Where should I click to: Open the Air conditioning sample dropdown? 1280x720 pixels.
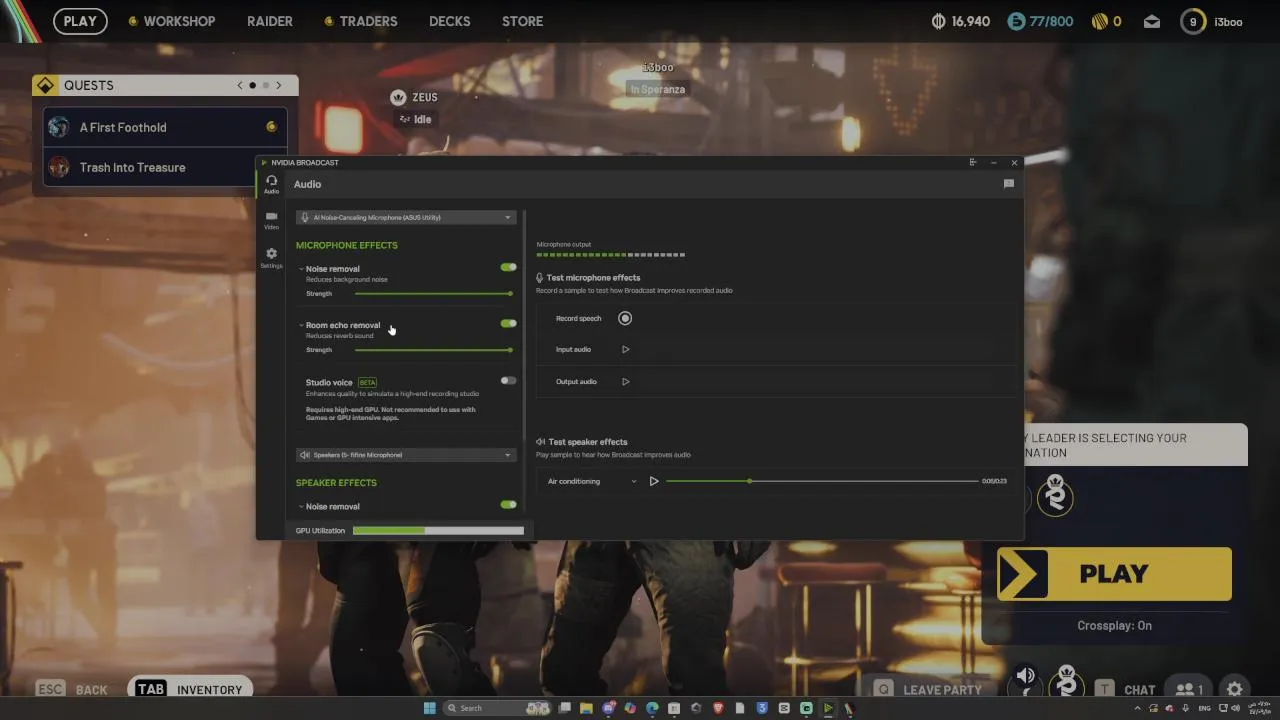(592, 481)
